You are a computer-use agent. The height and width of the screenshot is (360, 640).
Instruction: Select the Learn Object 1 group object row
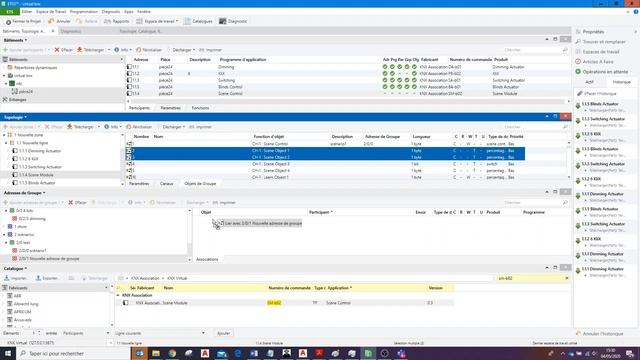click(x=325, y=177)
